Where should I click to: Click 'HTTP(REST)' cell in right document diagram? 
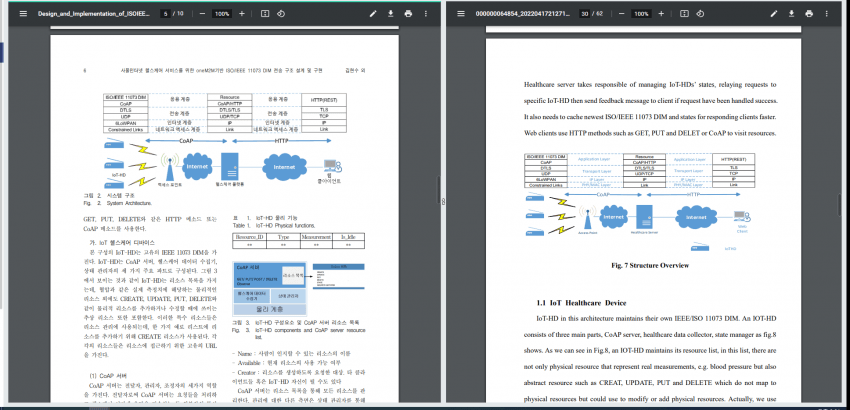tap(732, 159)
